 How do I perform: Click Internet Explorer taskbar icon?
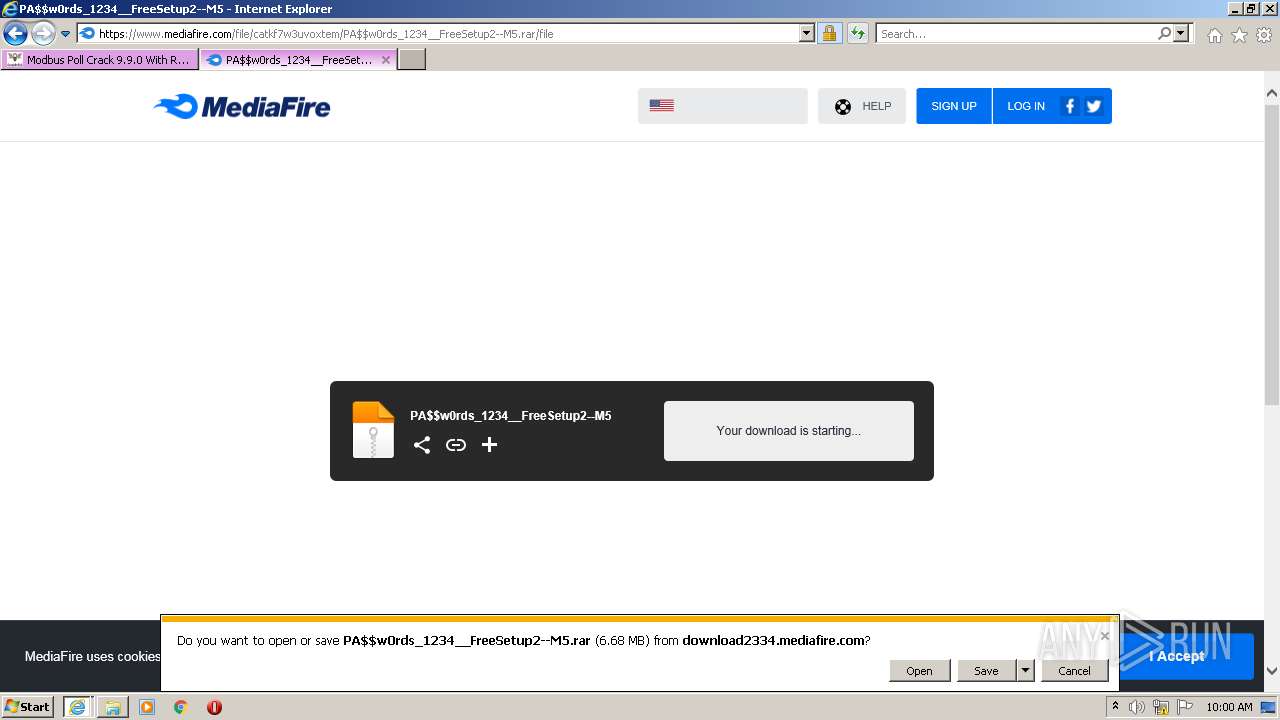point(78,707)
